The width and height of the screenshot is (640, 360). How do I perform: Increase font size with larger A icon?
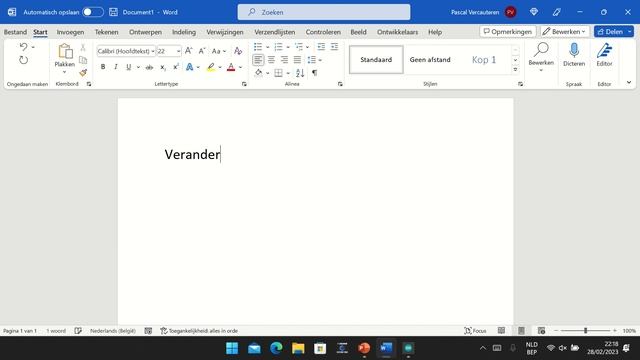[x=188, y=51]
